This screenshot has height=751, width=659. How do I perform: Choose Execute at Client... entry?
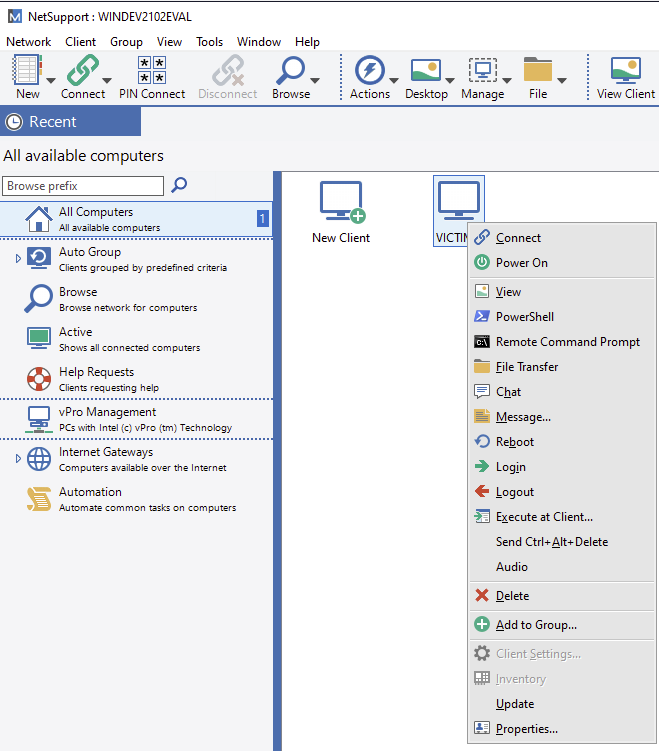point(562,517)
